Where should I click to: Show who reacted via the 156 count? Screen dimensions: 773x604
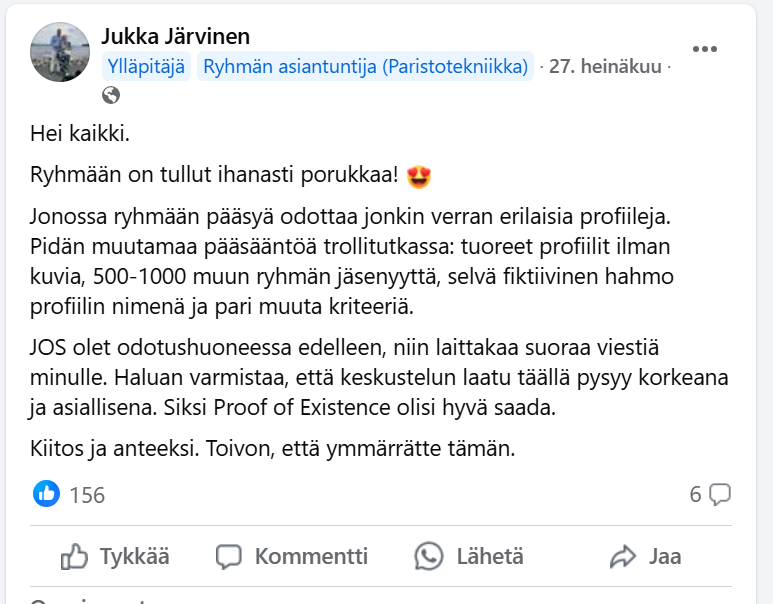(87, 494)
